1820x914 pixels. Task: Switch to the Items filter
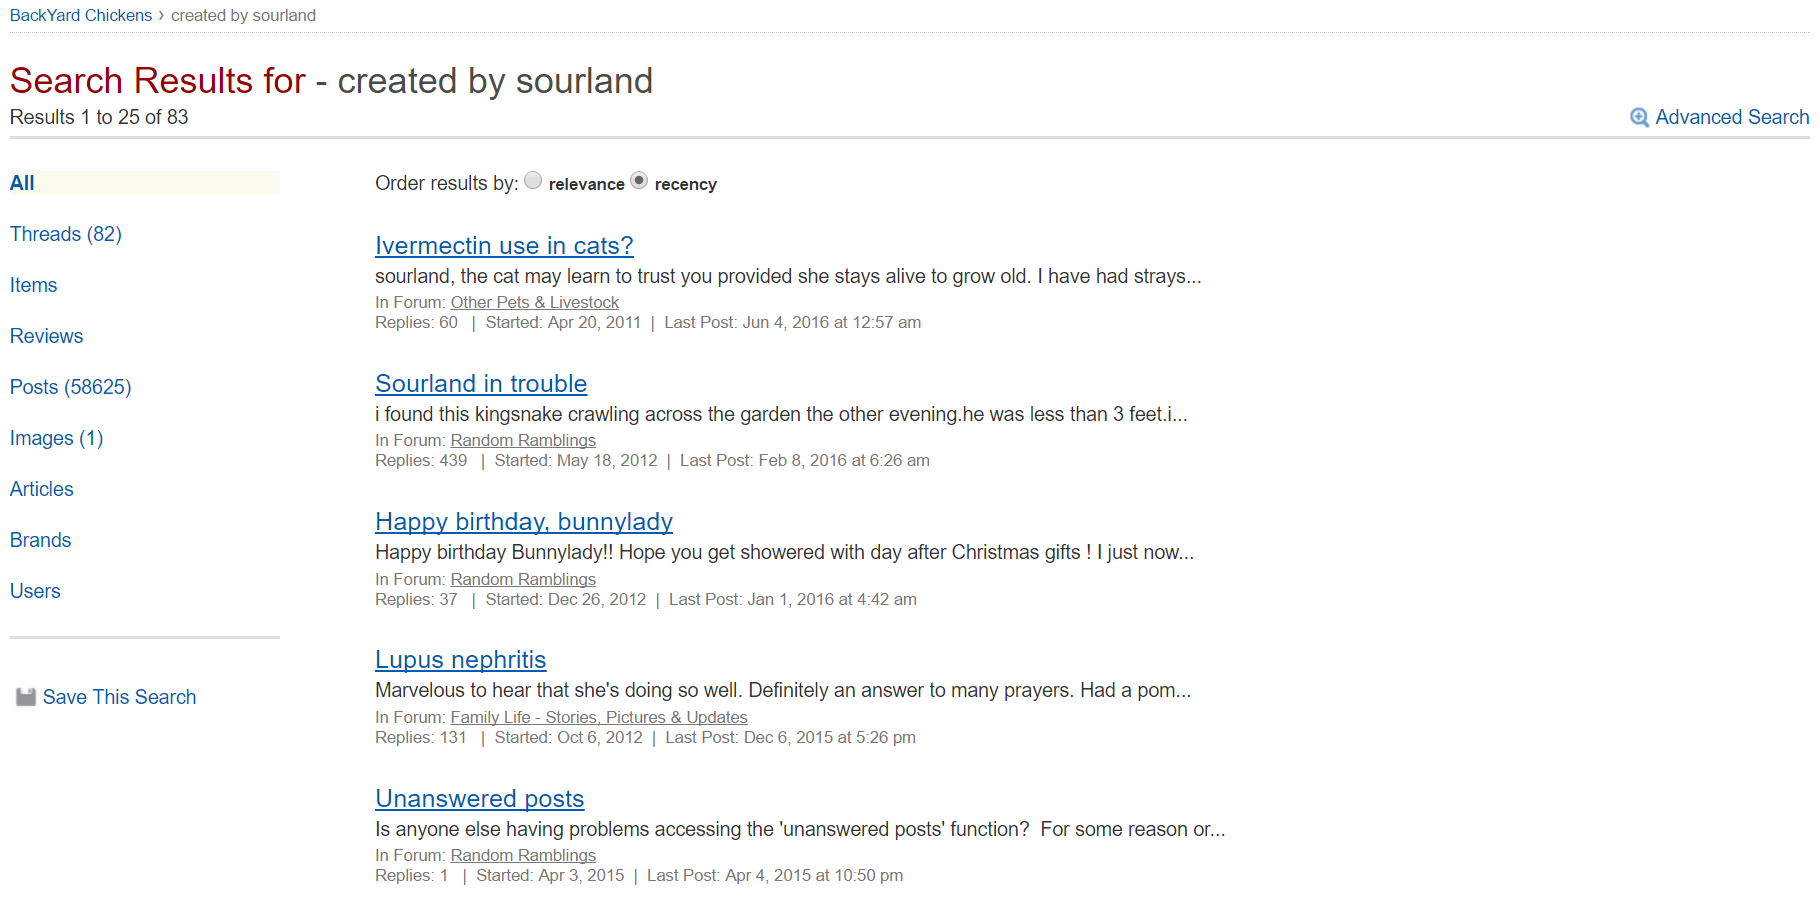tap(34, 285)
